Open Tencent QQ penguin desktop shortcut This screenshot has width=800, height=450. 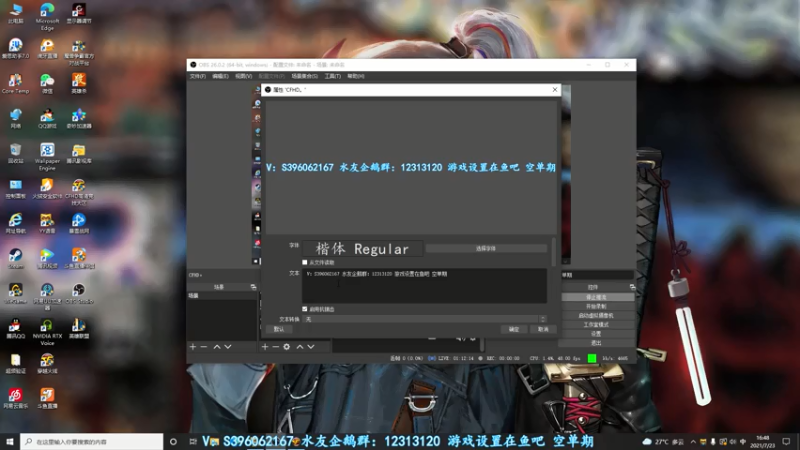(15, 329)
